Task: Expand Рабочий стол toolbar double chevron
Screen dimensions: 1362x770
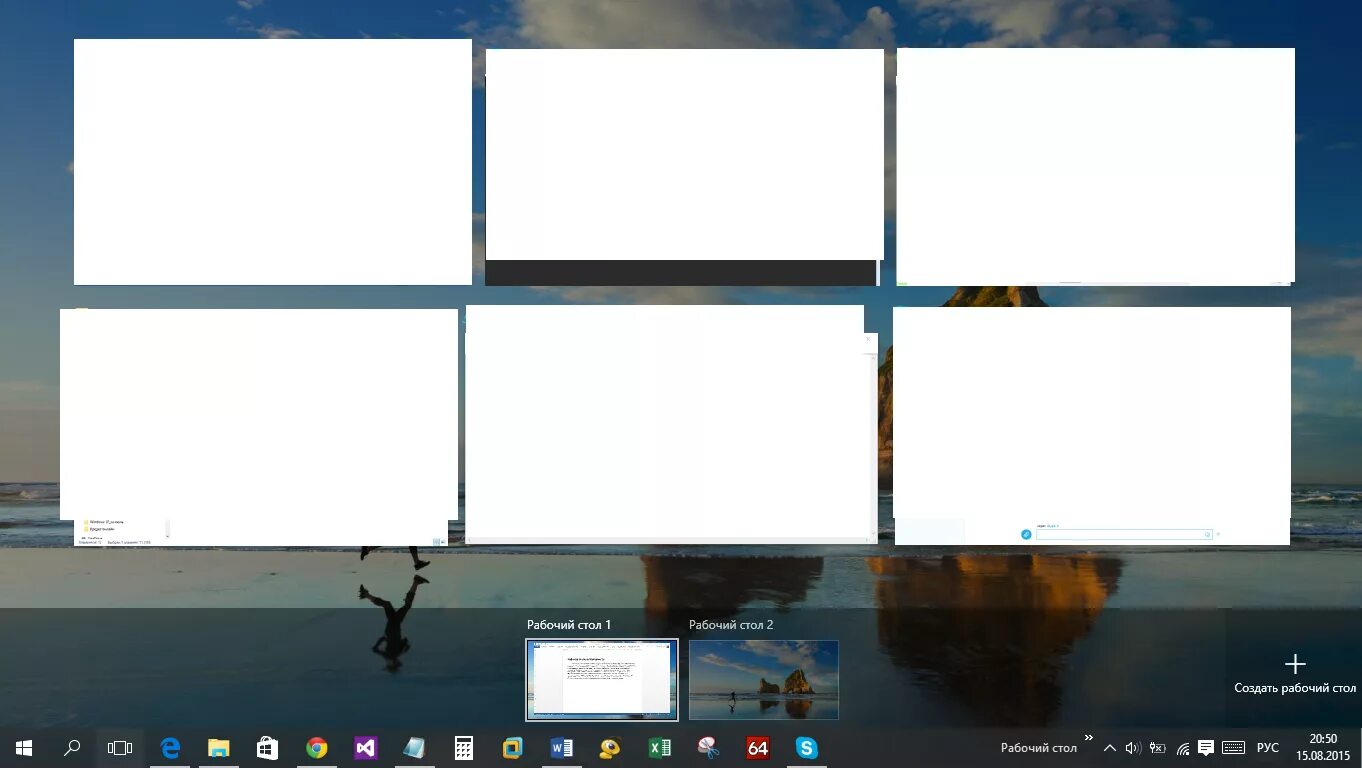Action: click(x=1088, y=738)
